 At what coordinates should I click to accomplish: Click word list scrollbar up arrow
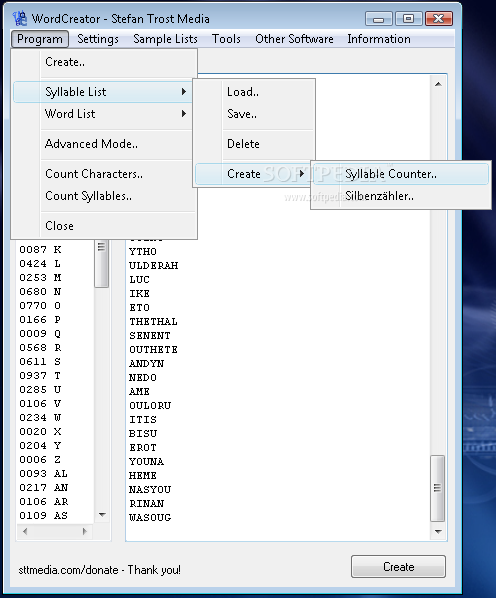pos(438,84)
